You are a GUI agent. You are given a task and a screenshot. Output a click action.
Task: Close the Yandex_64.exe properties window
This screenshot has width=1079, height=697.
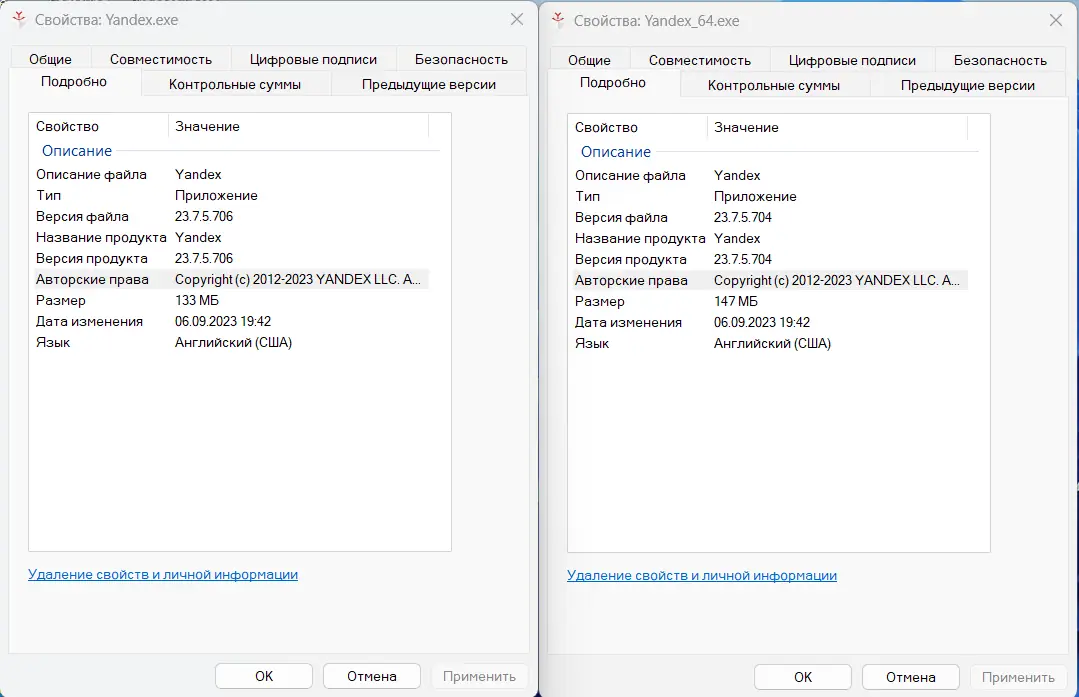1056,20
